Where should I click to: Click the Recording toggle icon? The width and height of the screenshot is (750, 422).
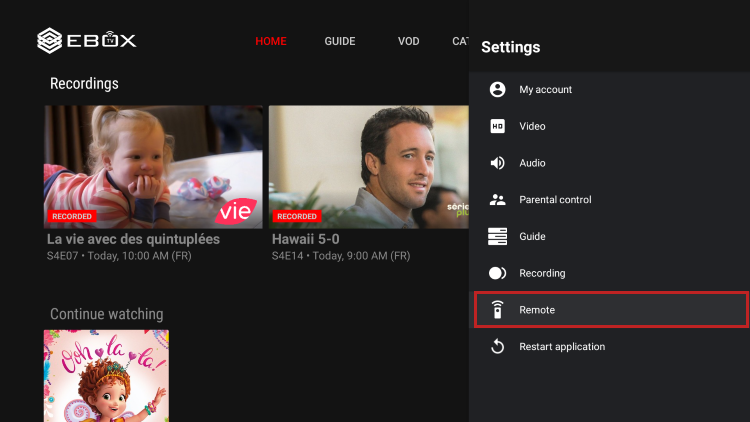[x=497, y=273]
